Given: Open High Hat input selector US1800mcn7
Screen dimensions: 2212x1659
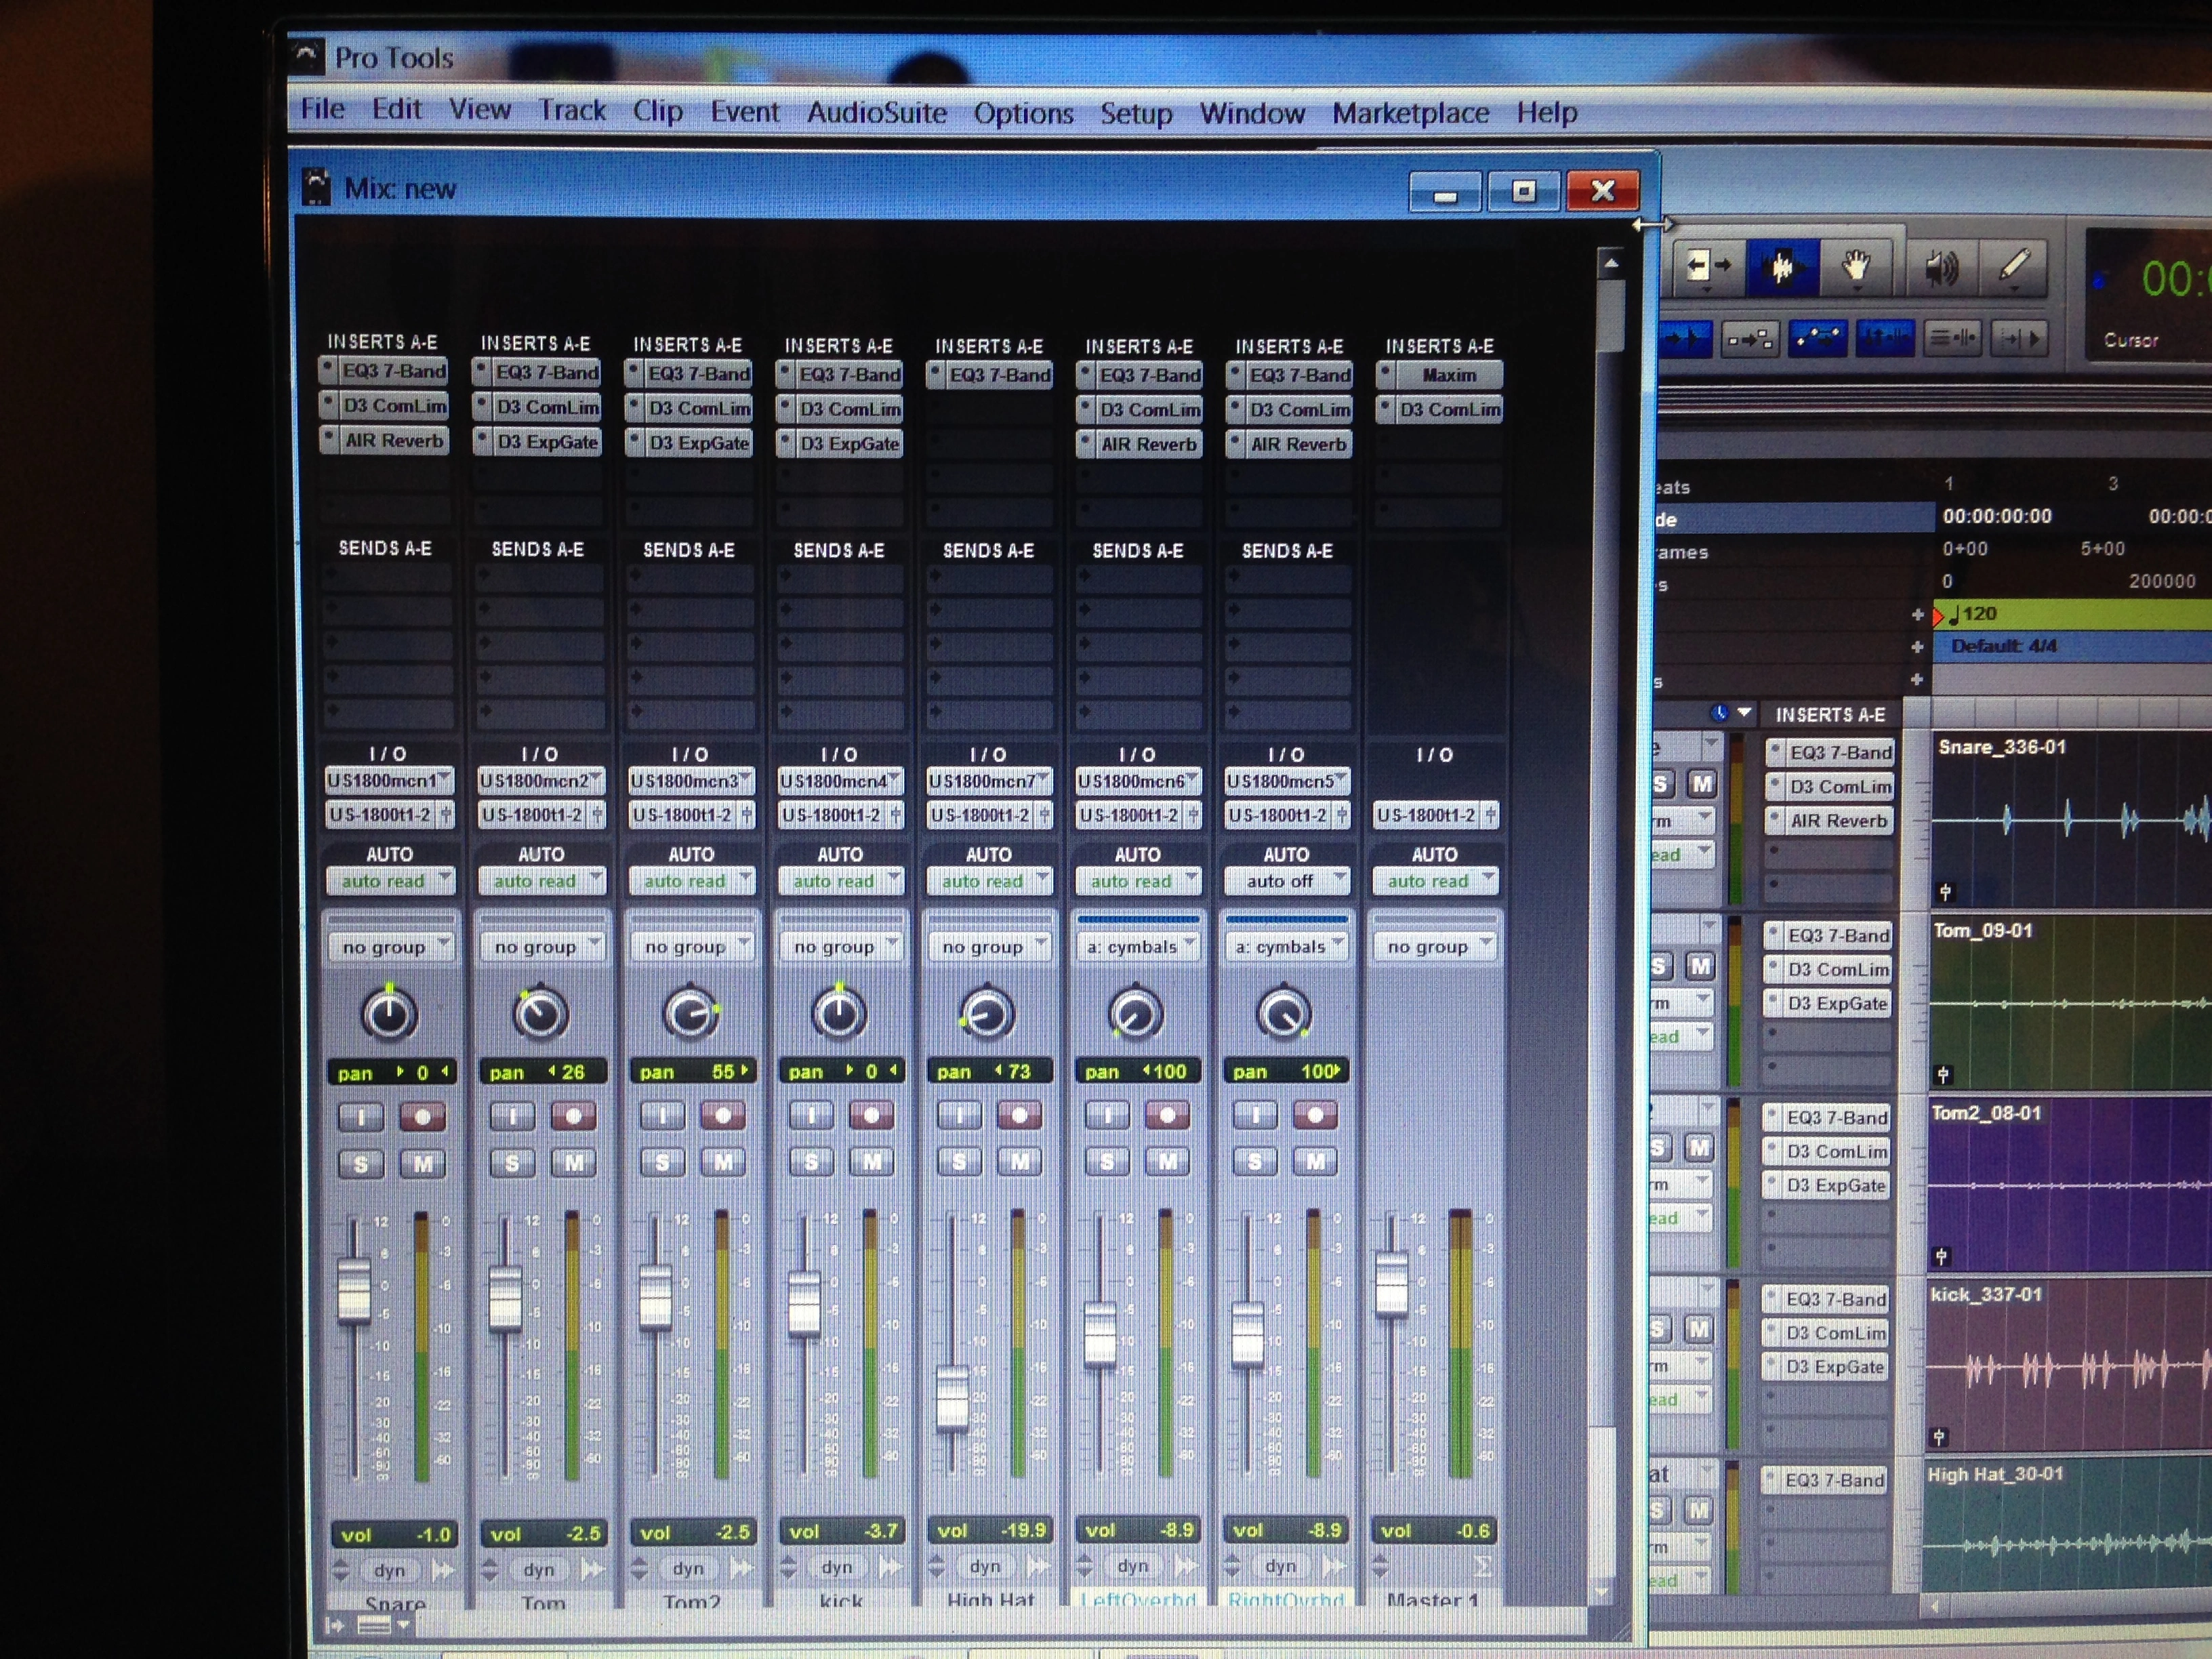Looking at the screenshot, I should point(989,780).
